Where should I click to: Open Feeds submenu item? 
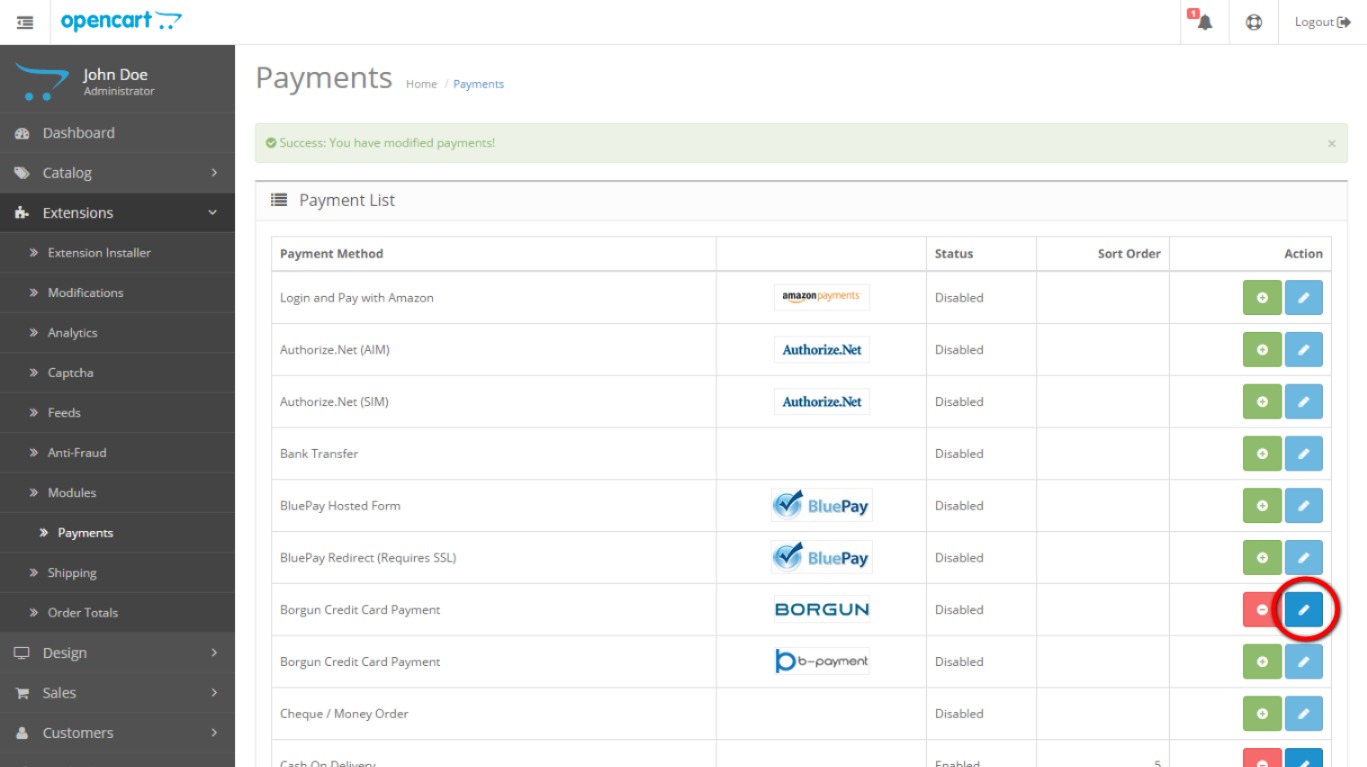[117, 413]
